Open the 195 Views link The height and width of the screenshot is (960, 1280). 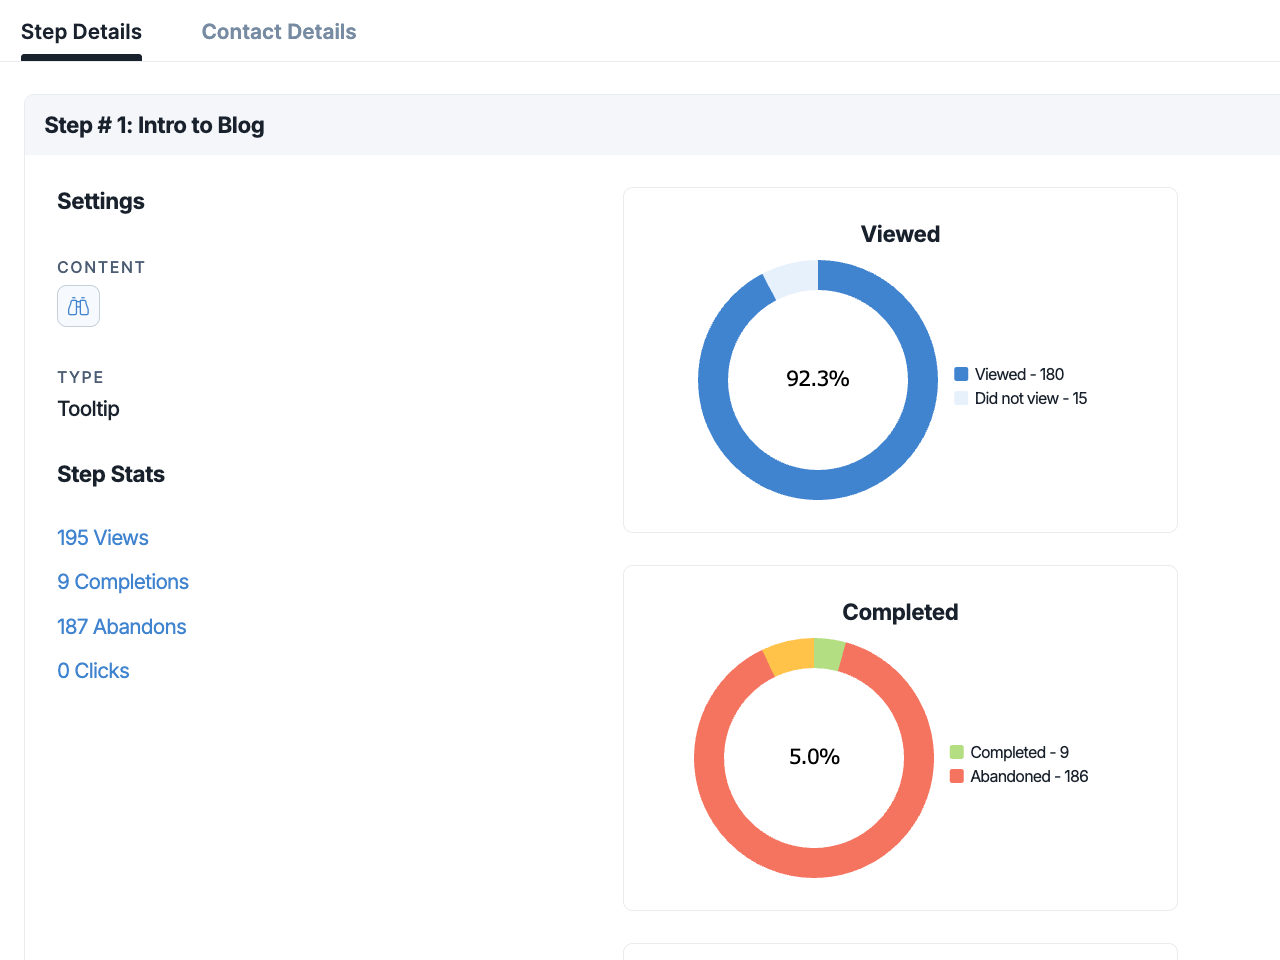point(103,538)
